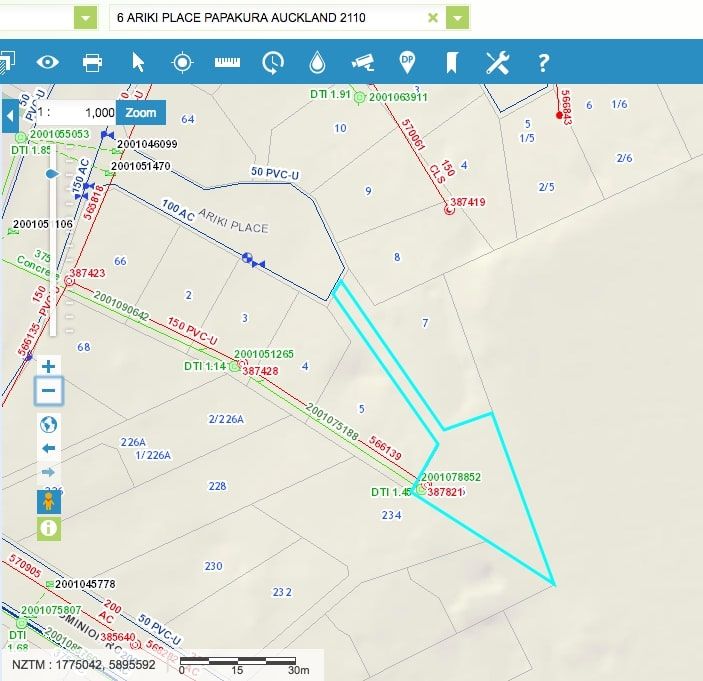Clear the 6 Ariki Place address search
Viewport: 703px width, 681px height.
coord(432,18)
